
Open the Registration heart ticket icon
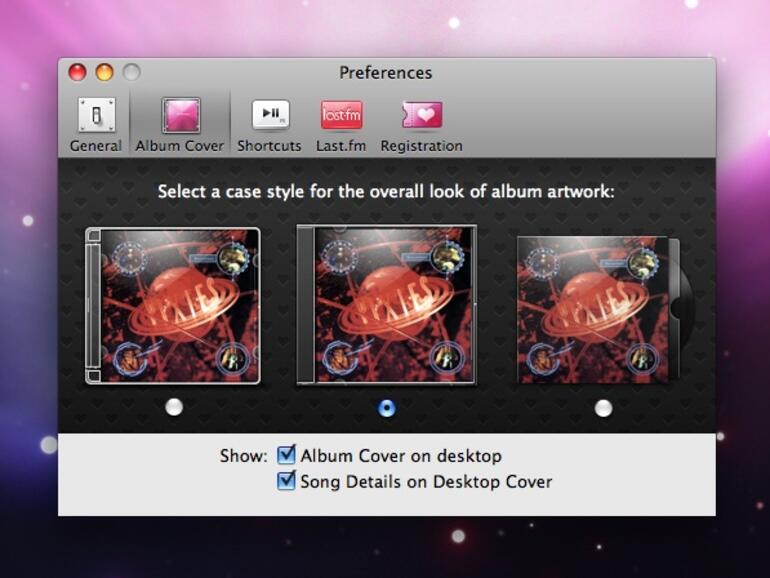pos(422,114)
